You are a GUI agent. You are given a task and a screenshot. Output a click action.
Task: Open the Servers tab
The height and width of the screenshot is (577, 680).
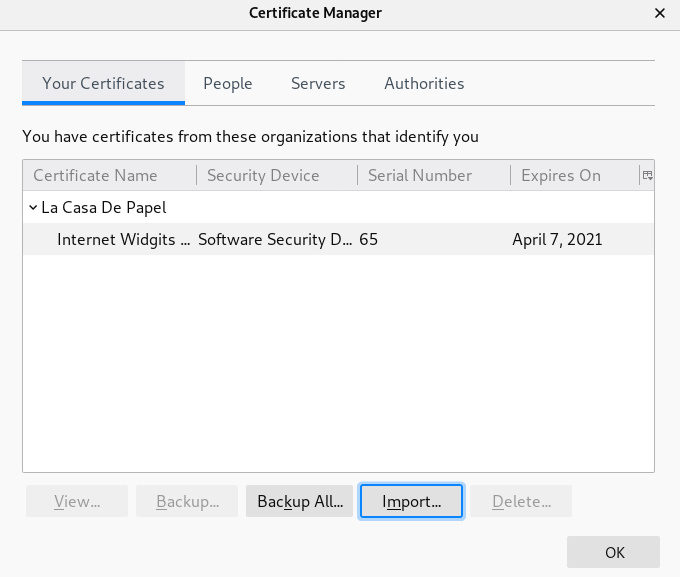(x=318, y=84)
